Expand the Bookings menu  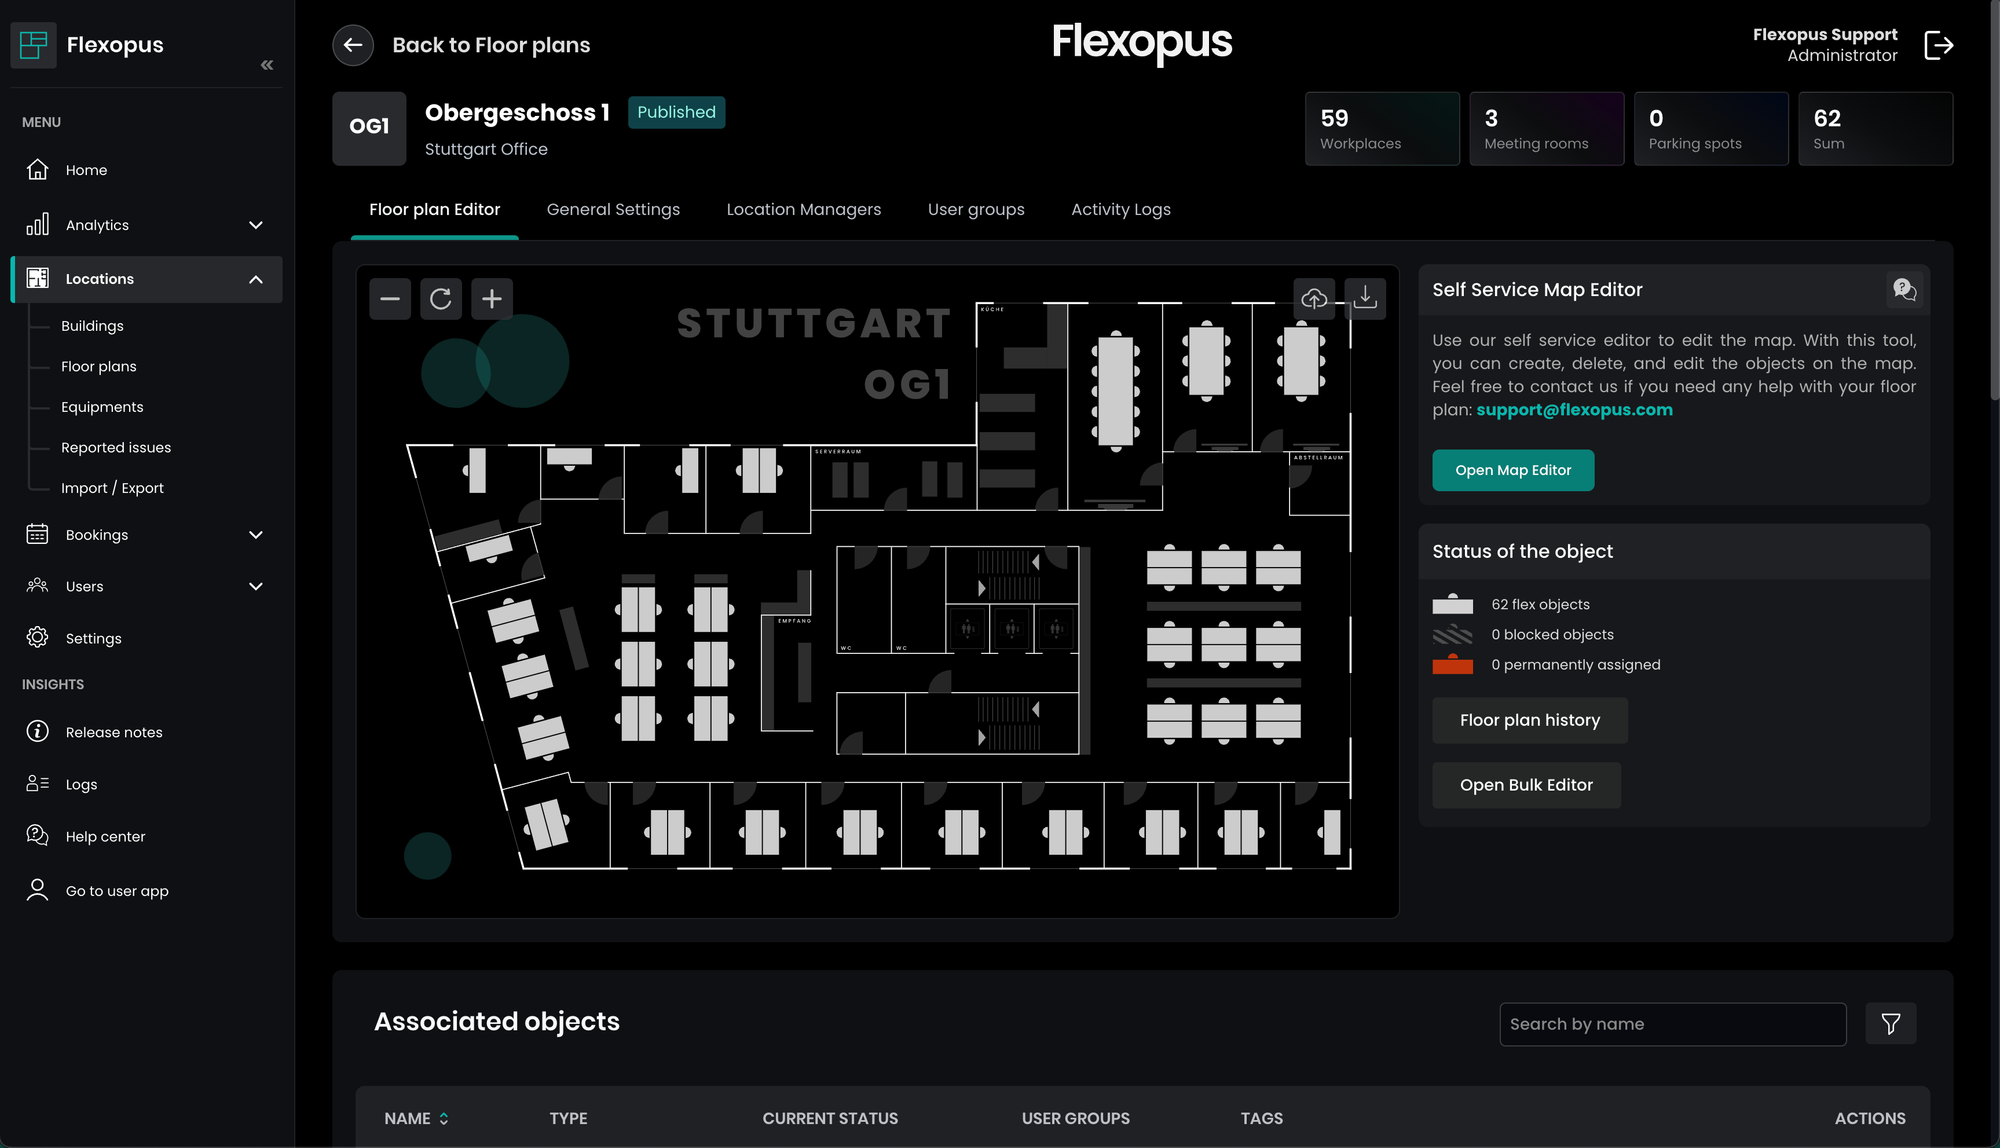[256, 535]
